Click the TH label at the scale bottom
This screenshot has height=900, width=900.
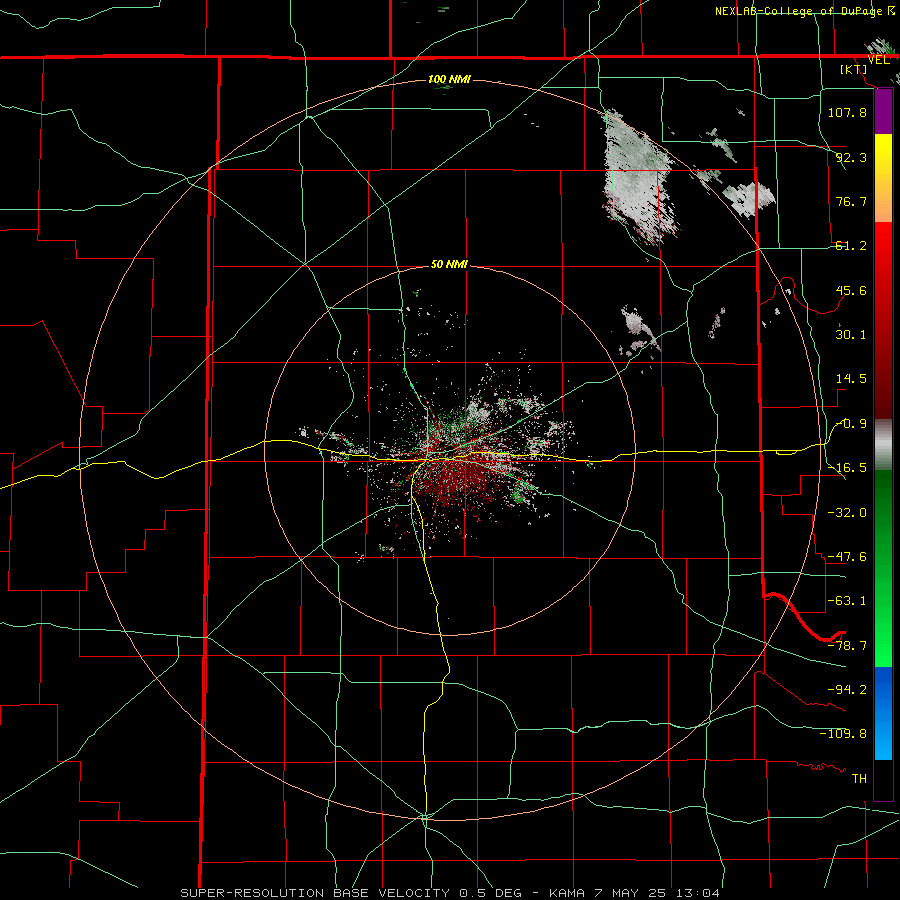(859, 778)
